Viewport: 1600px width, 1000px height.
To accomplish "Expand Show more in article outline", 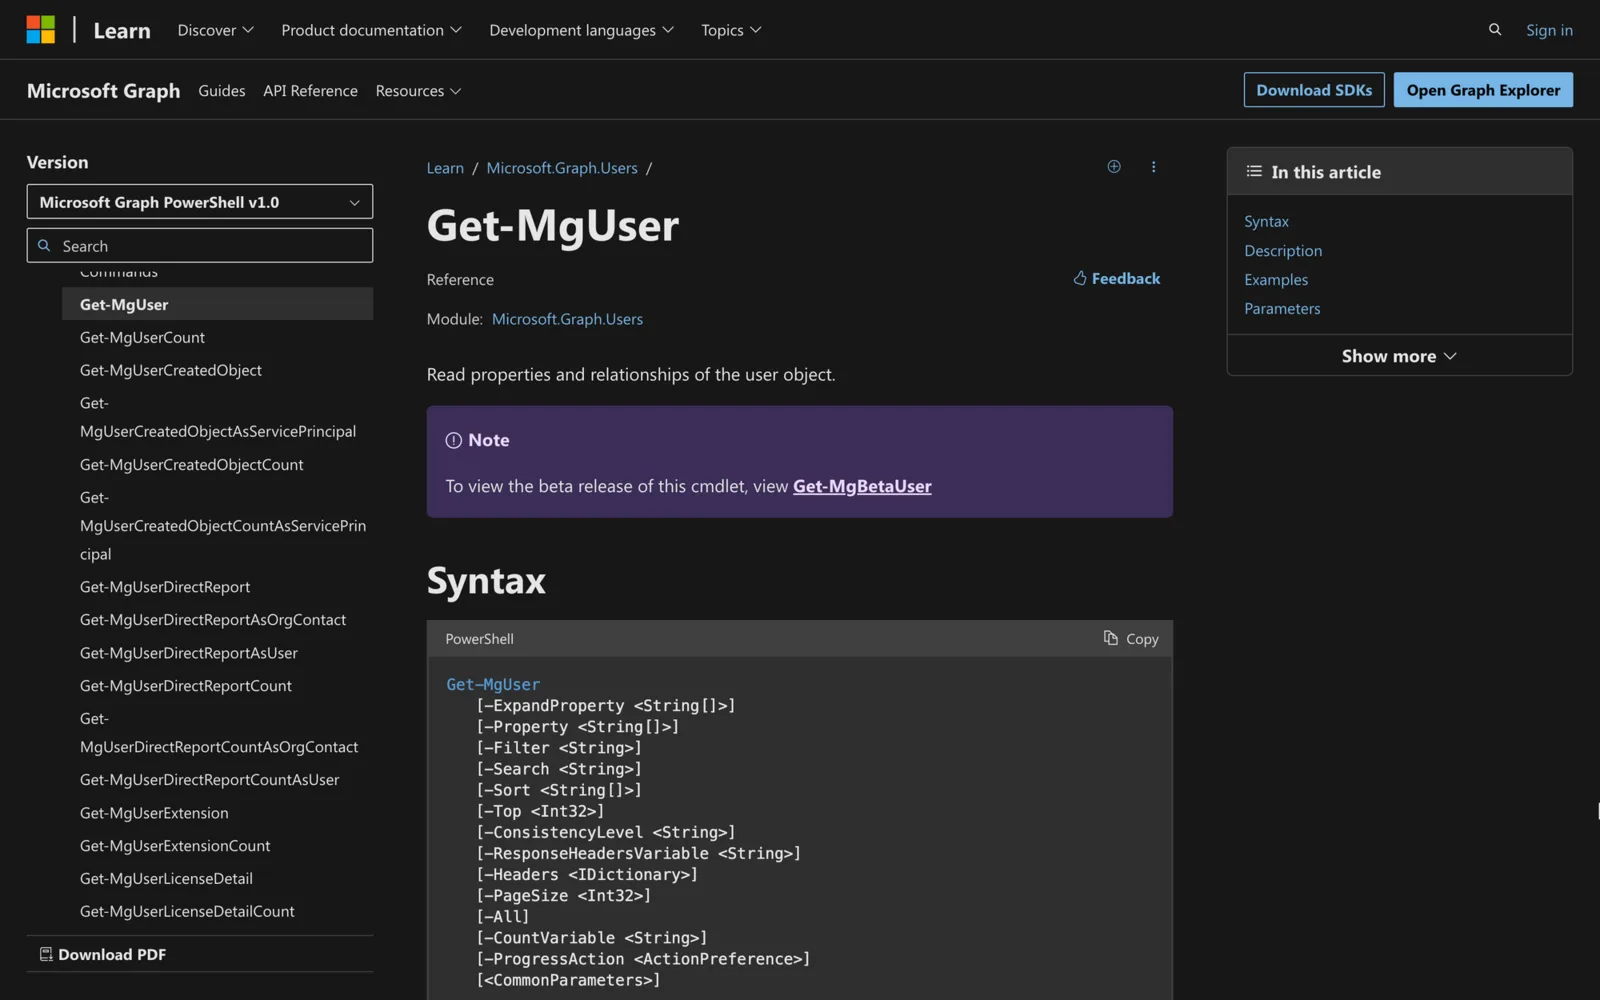I will click(x=1399, y=356).
